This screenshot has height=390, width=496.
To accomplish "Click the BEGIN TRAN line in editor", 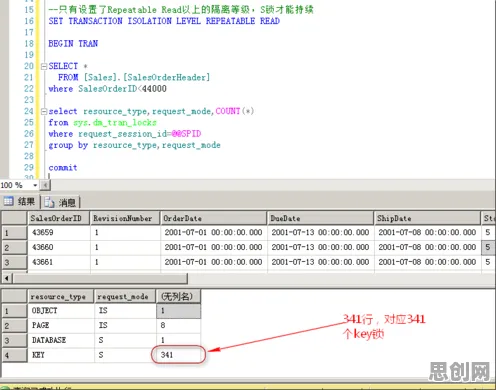I will [x=73, y=44].
